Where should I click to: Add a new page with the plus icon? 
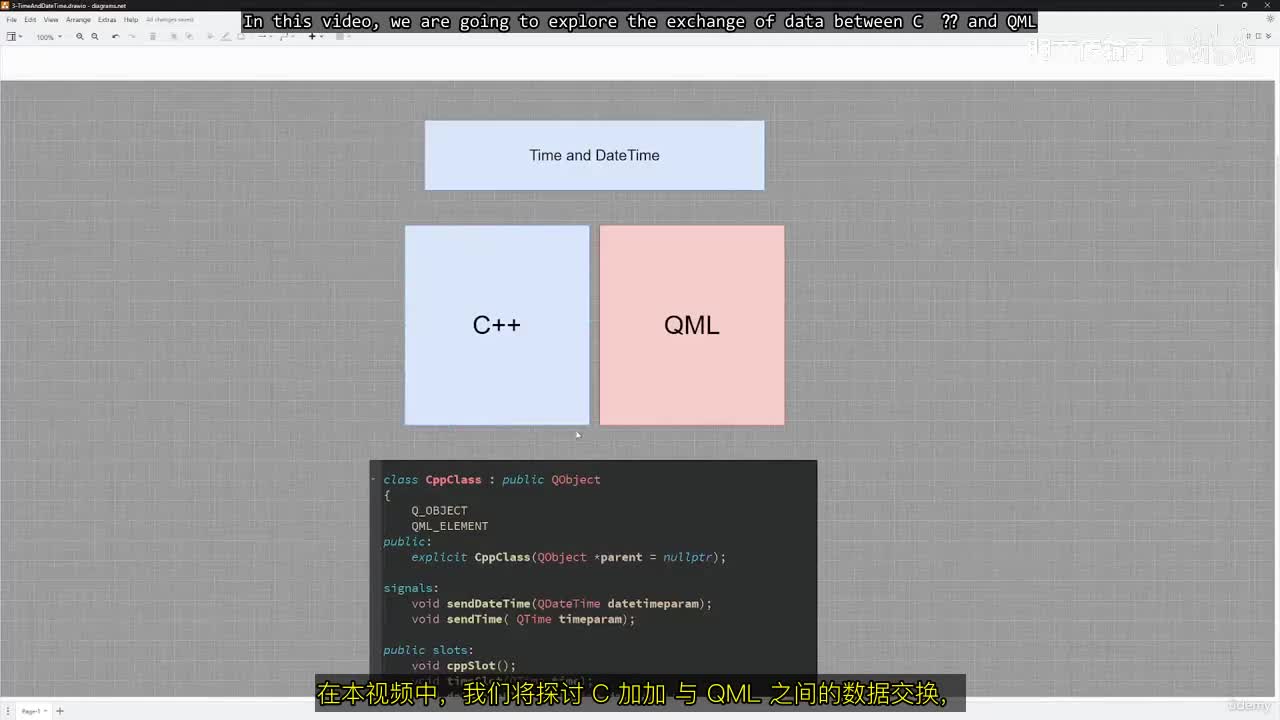click(60, 711)
